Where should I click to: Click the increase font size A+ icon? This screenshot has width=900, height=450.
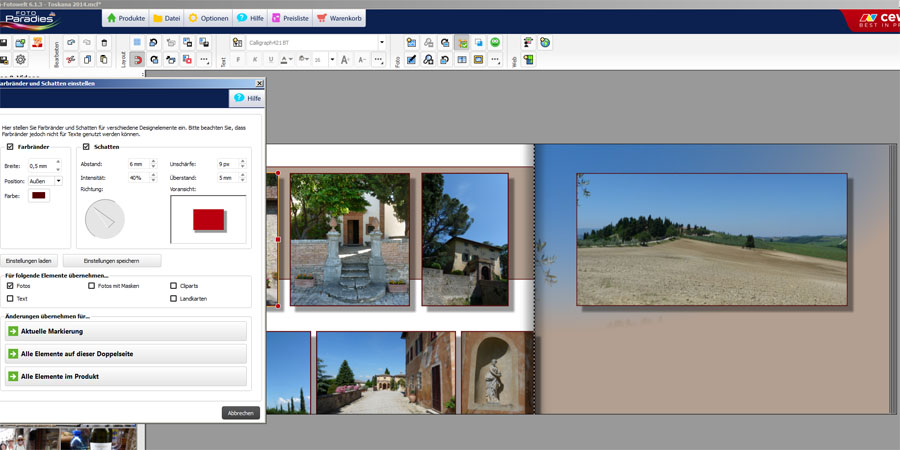(345, 60)
